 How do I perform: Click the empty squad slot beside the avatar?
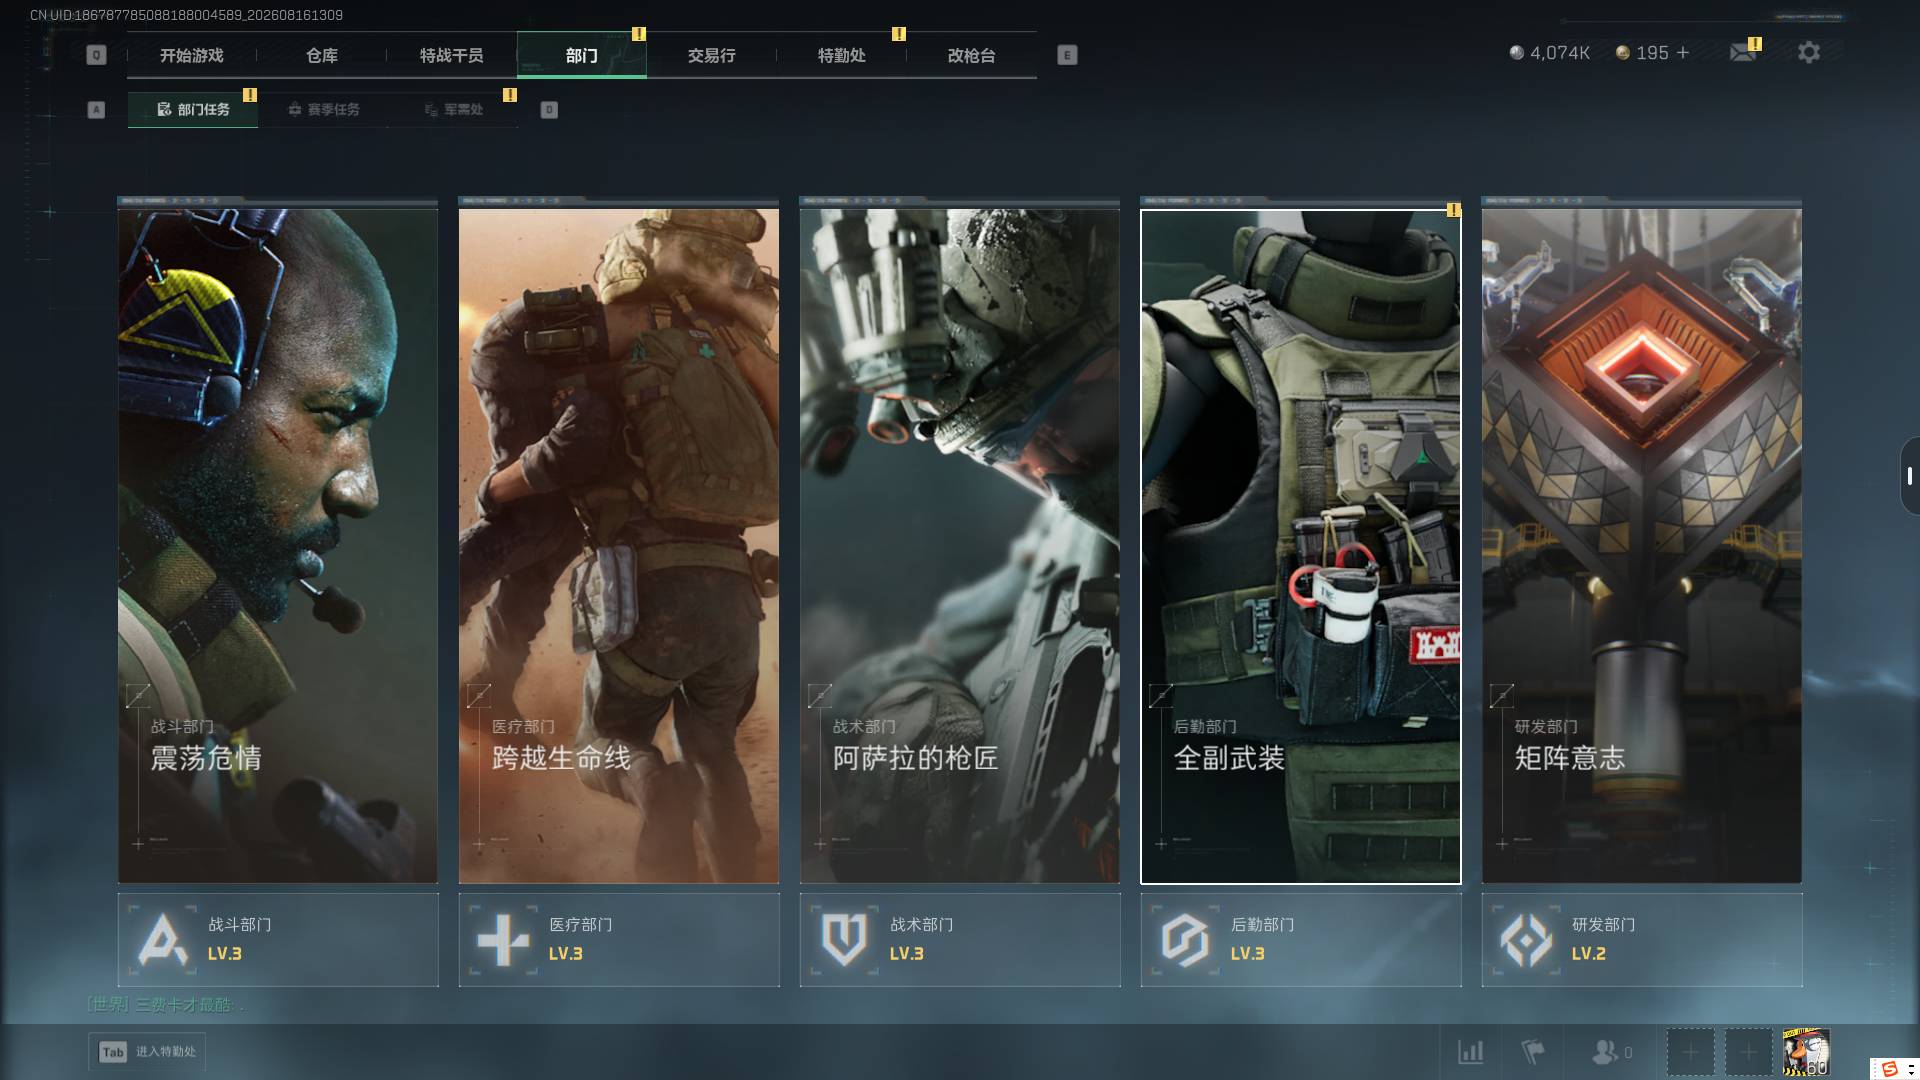1748,1052
